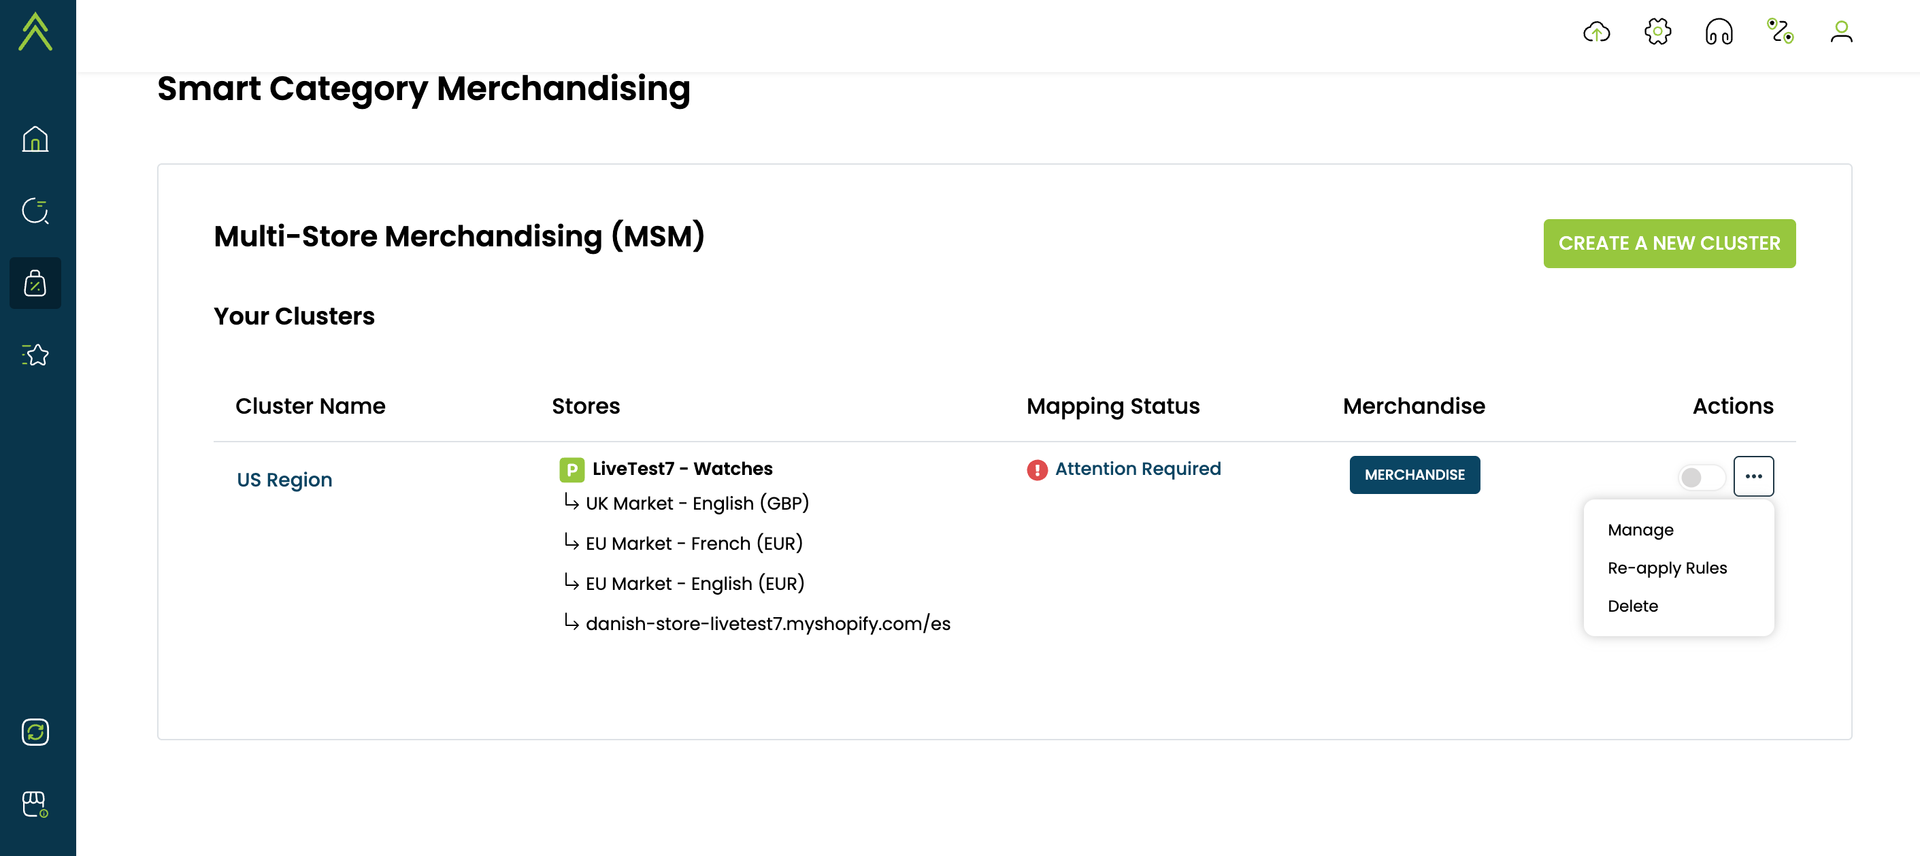Open the US Region cluster link
Viewport: 1920px width, 856px height.
[x=284, y=480]
